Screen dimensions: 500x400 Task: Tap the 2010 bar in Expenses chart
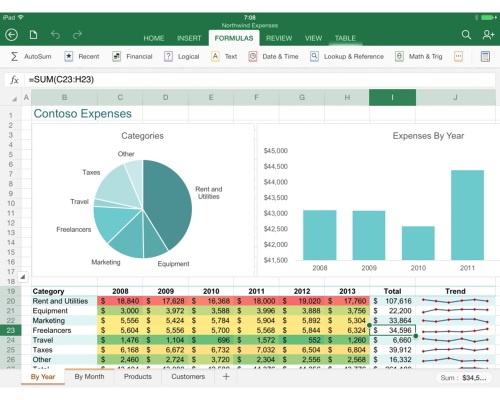418,243
